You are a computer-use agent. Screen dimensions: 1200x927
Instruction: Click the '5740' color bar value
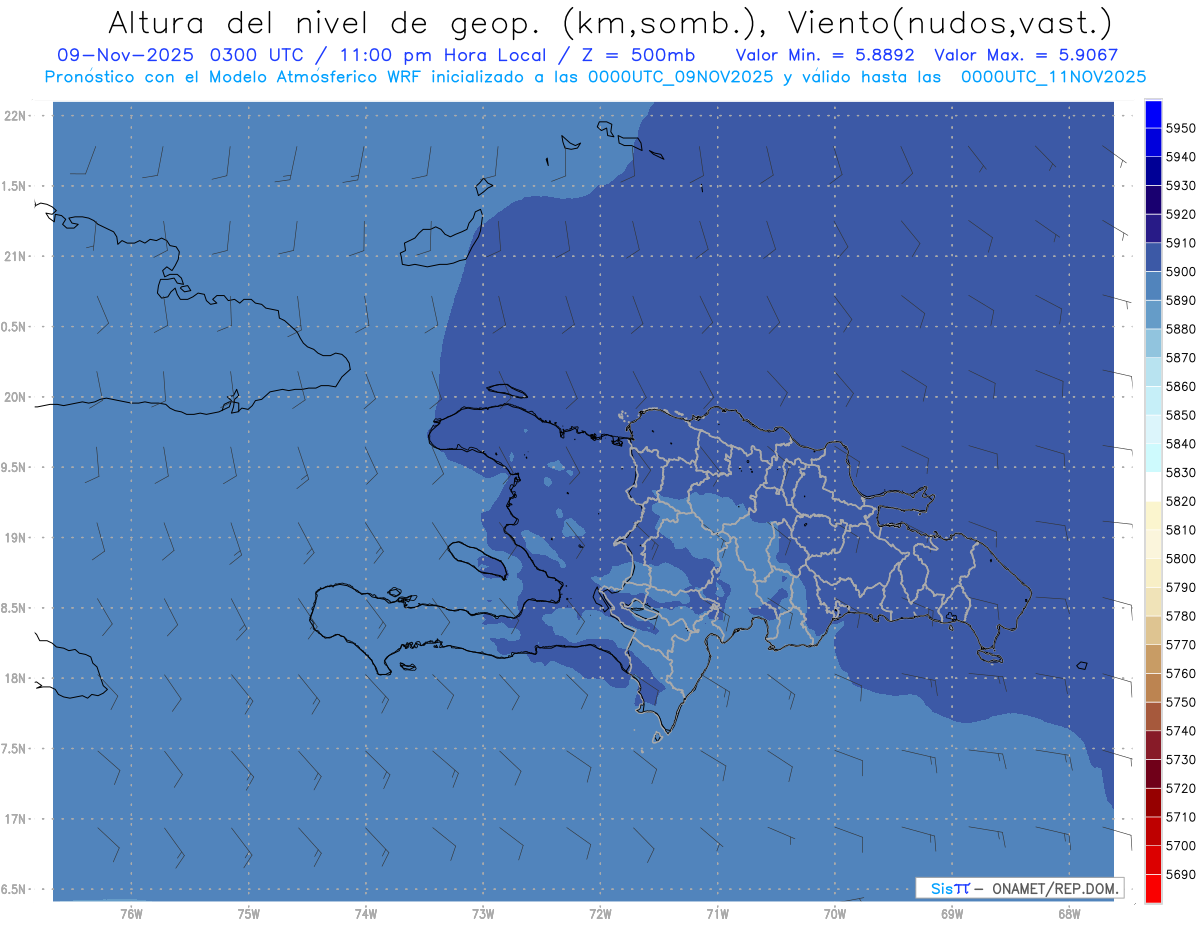1181,731
